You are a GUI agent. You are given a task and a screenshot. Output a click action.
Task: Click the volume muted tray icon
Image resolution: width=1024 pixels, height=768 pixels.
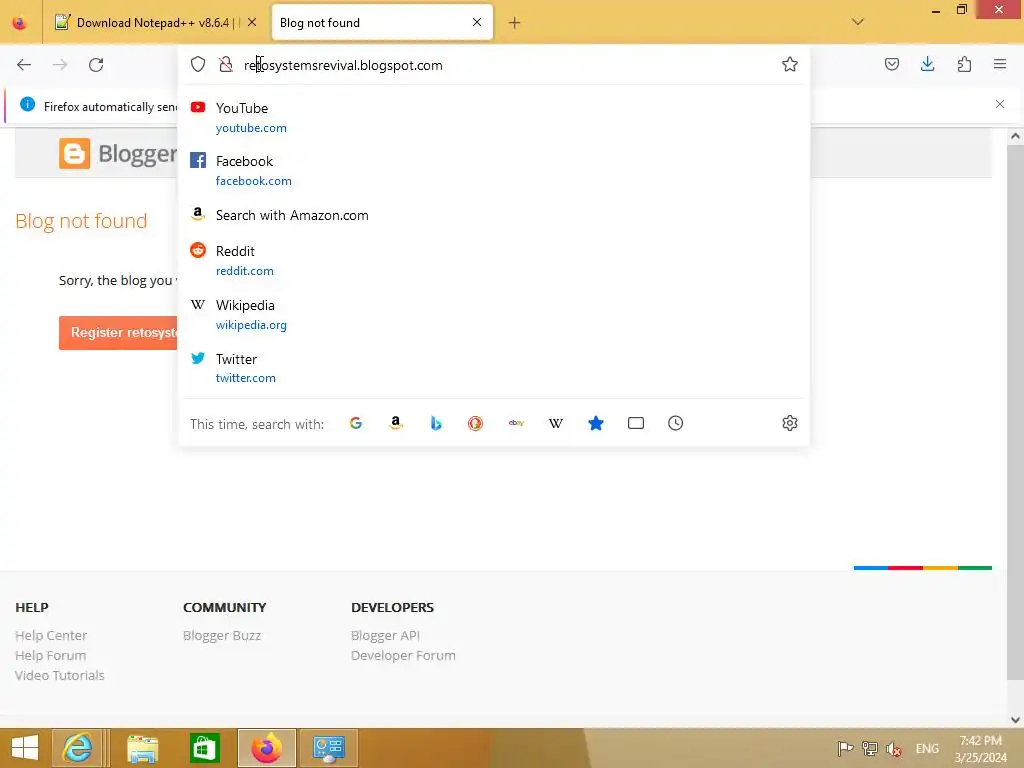[x=893, y=748]
